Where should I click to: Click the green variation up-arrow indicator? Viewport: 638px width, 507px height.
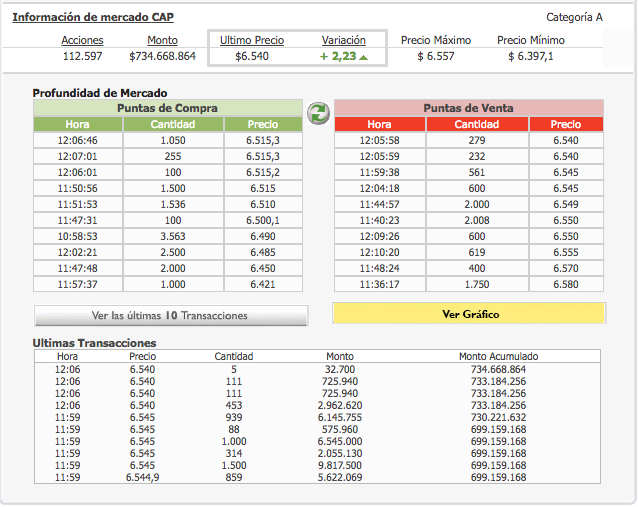tap(364, 57)
